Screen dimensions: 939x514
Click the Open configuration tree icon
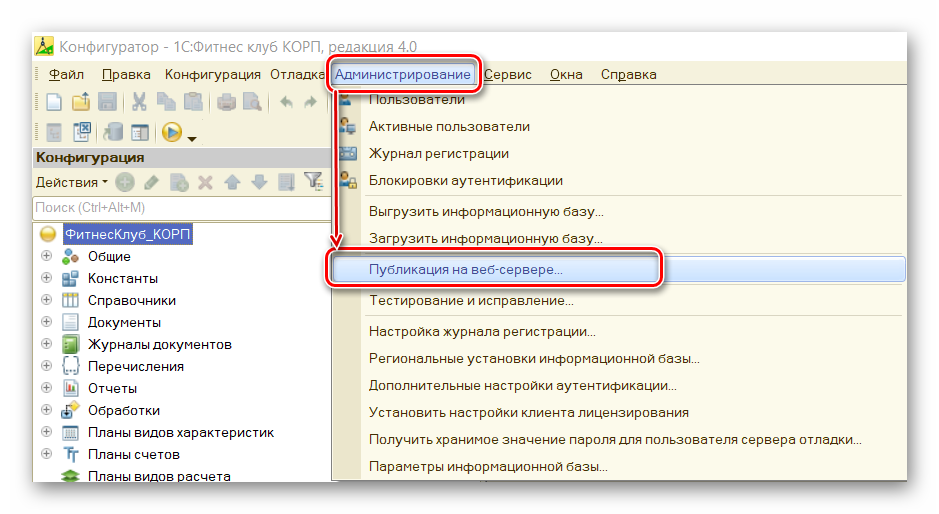pyautogui.click(x=54, y=132)
